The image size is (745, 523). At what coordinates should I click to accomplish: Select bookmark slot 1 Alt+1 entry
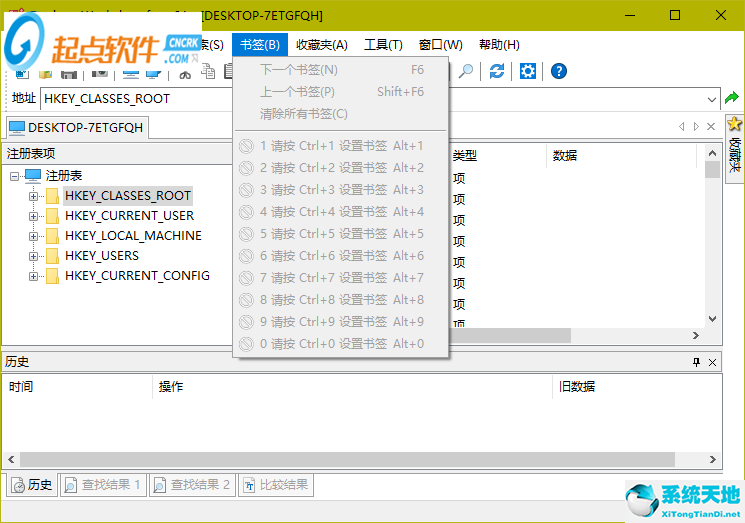pyautogui.click(x=341, y=146)
